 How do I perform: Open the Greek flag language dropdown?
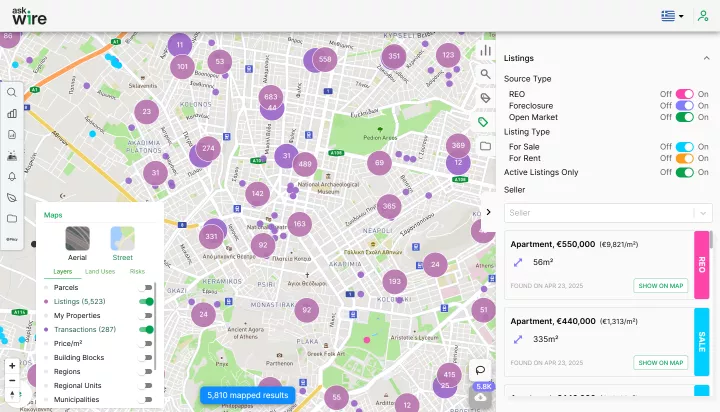pos(672,16)
